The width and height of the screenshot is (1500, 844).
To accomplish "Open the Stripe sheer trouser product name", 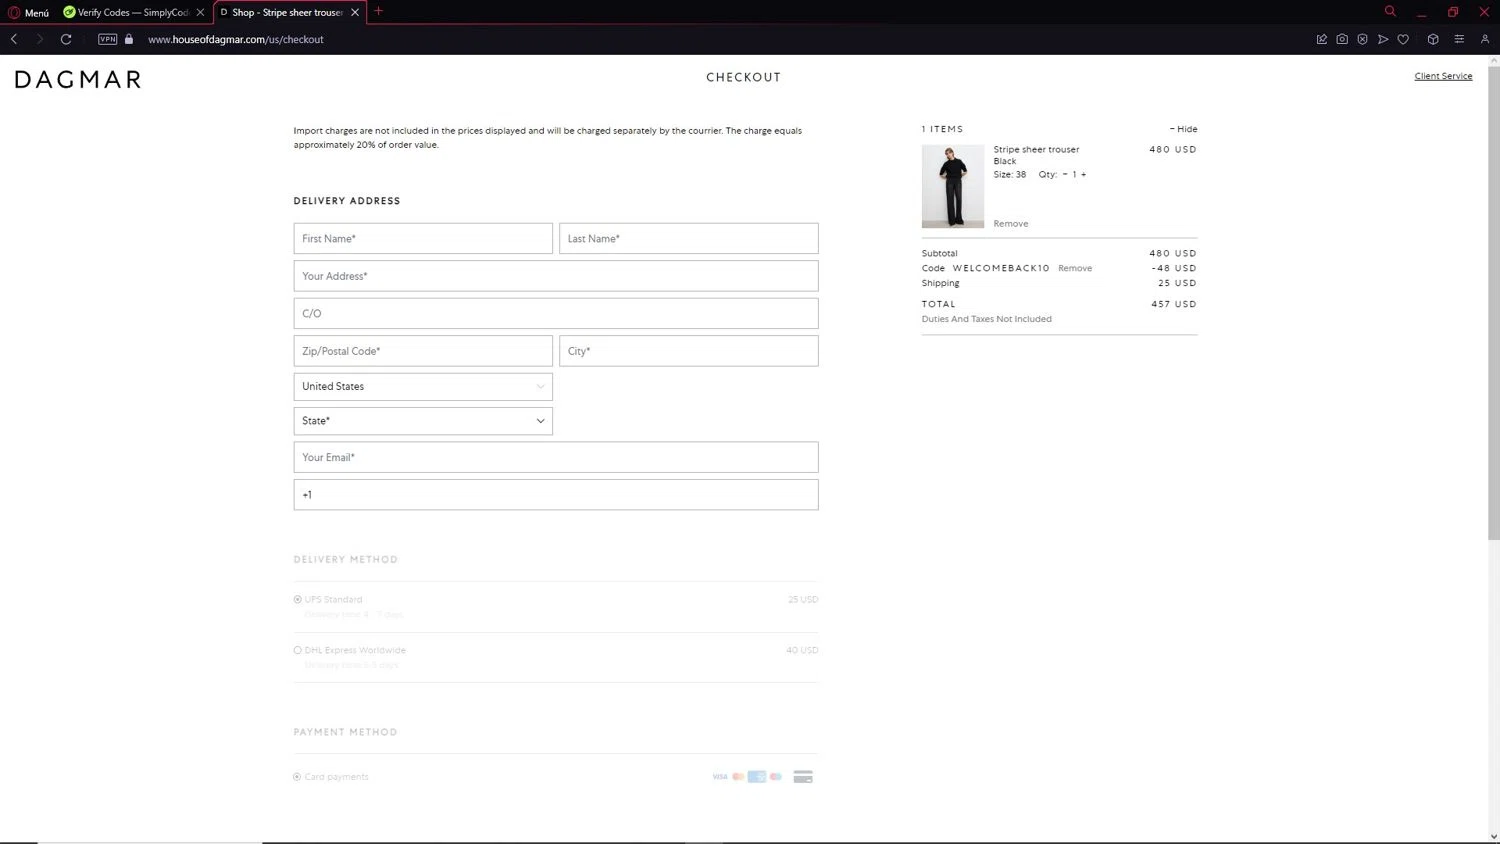I will (1036, 149).
